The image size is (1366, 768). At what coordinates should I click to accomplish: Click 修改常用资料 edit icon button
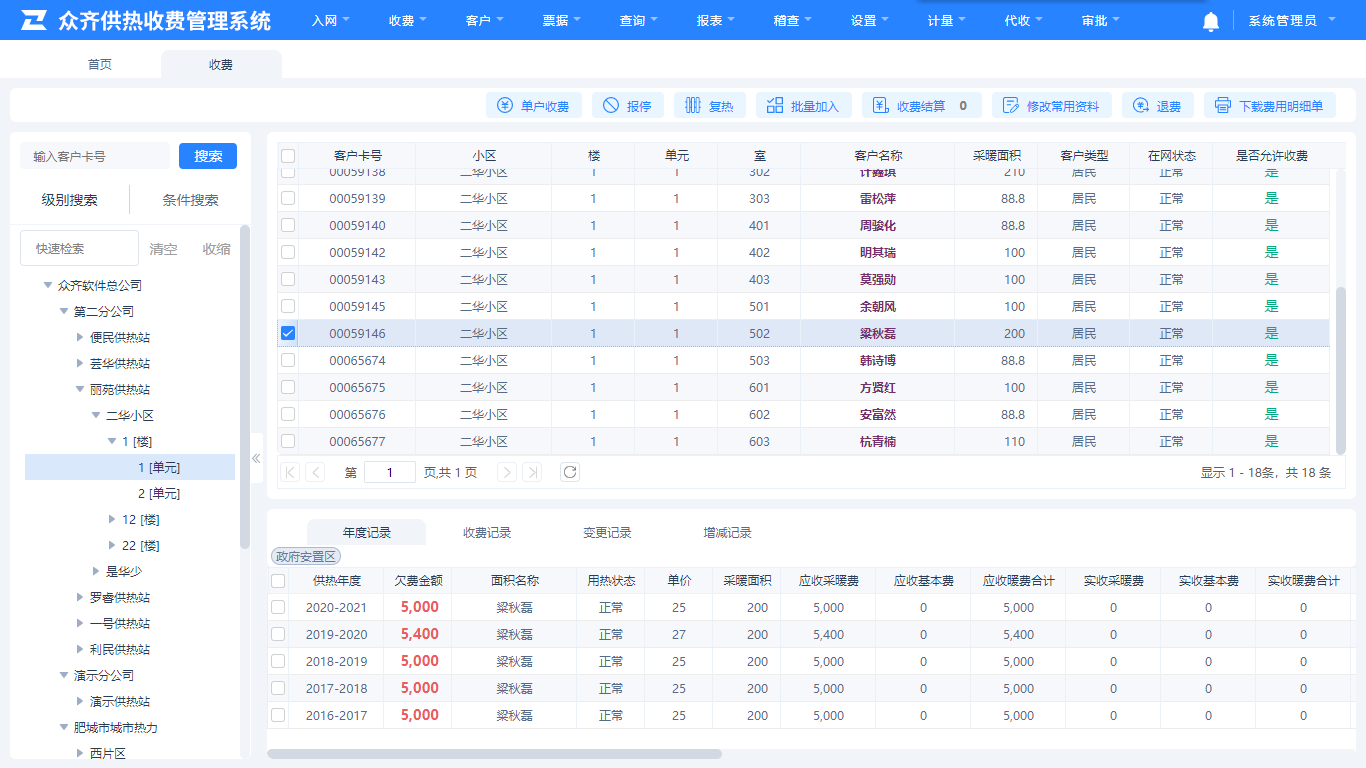click(1052, 105)
